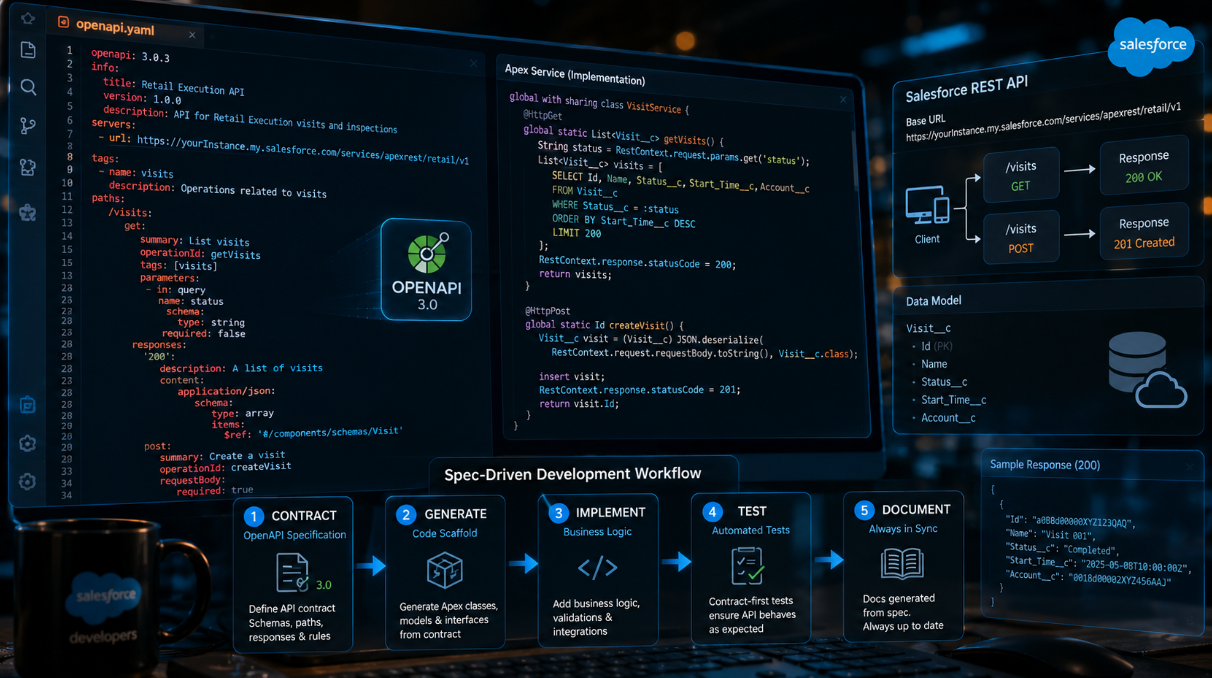Click the Response 200 OK box
Viewport: 1212px width, 678px height.
pos(1144,166)
